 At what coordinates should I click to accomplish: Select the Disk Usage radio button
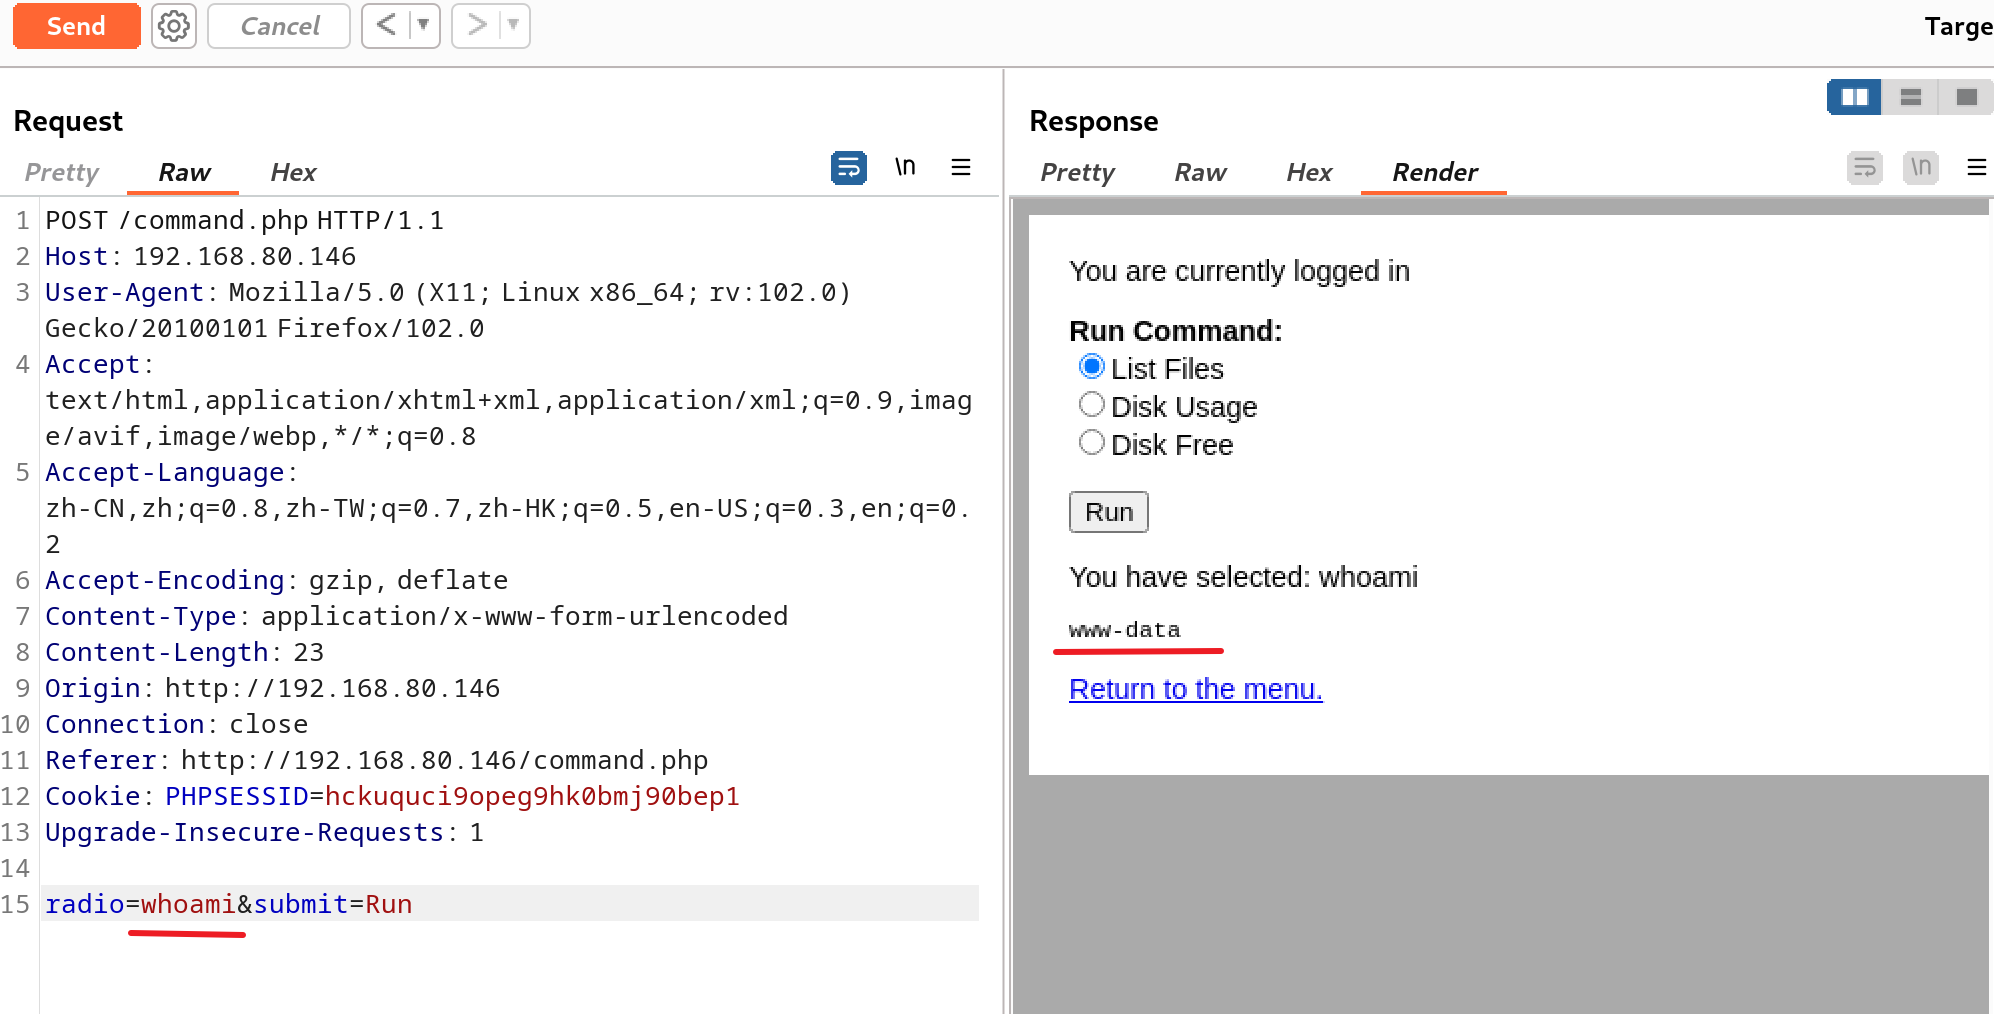point(1092,405)
